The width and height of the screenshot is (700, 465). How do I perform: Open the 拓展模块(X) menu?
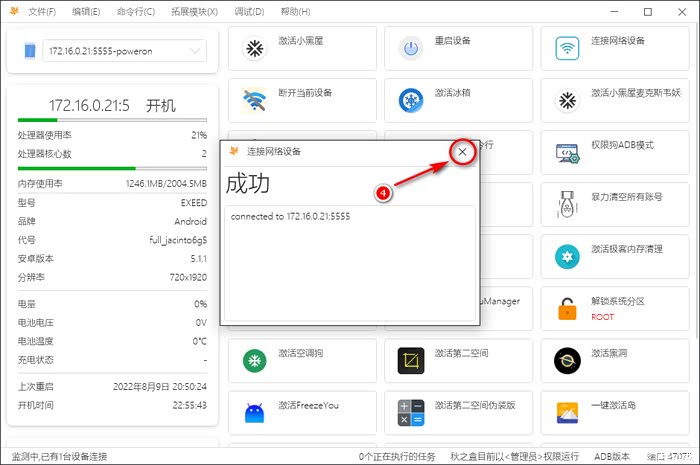pos(195,12)
